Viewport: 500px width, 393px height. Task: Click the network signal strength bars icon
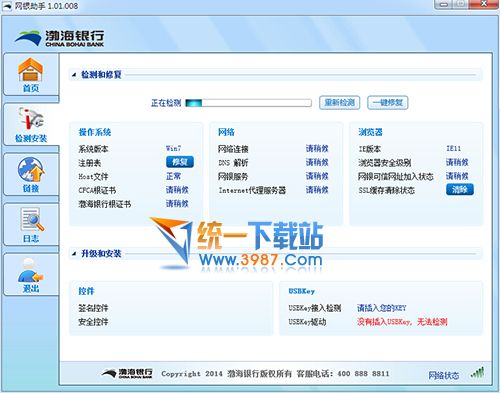coord(477,373)
